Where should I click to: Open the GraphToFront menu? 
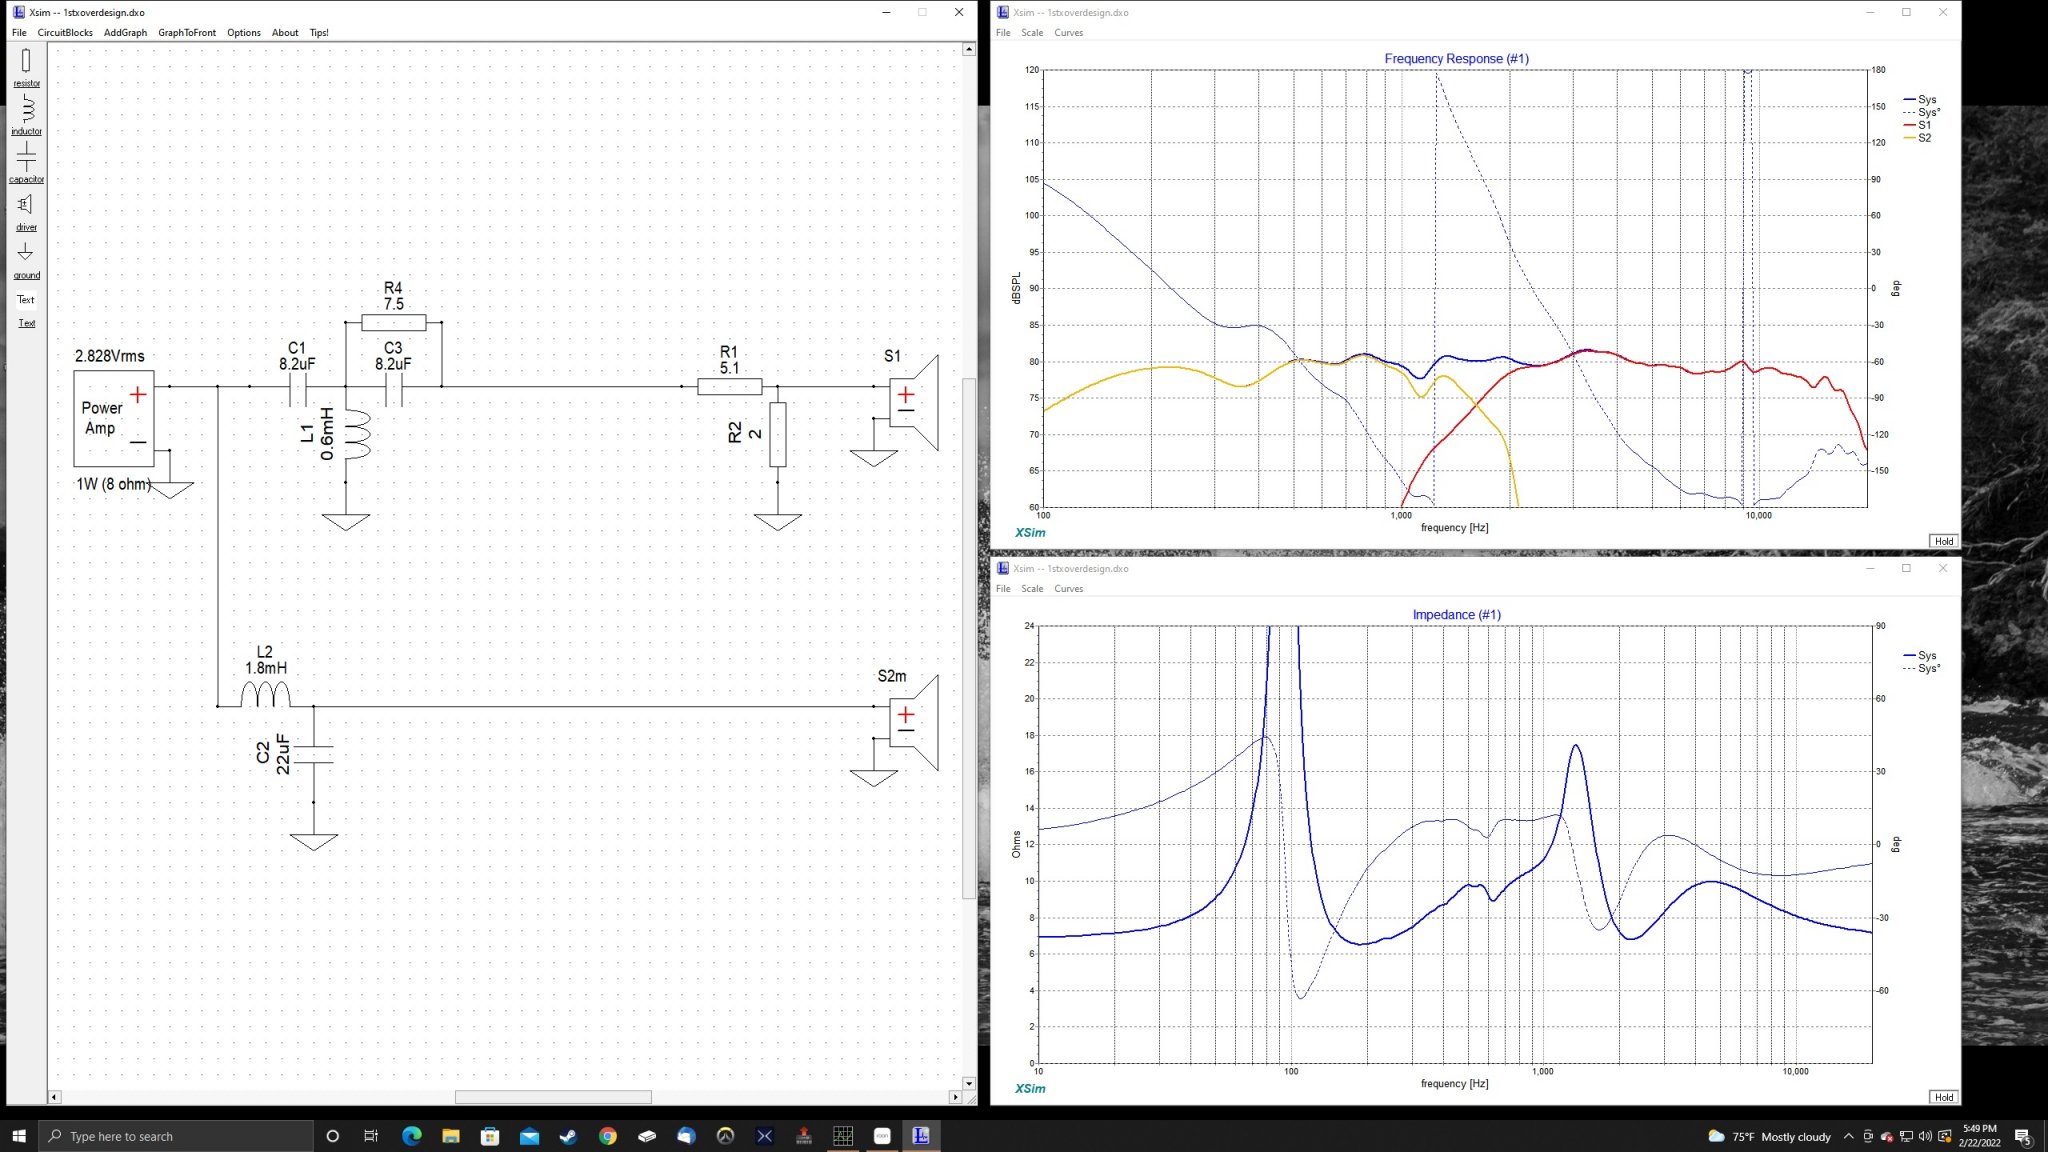187,33
